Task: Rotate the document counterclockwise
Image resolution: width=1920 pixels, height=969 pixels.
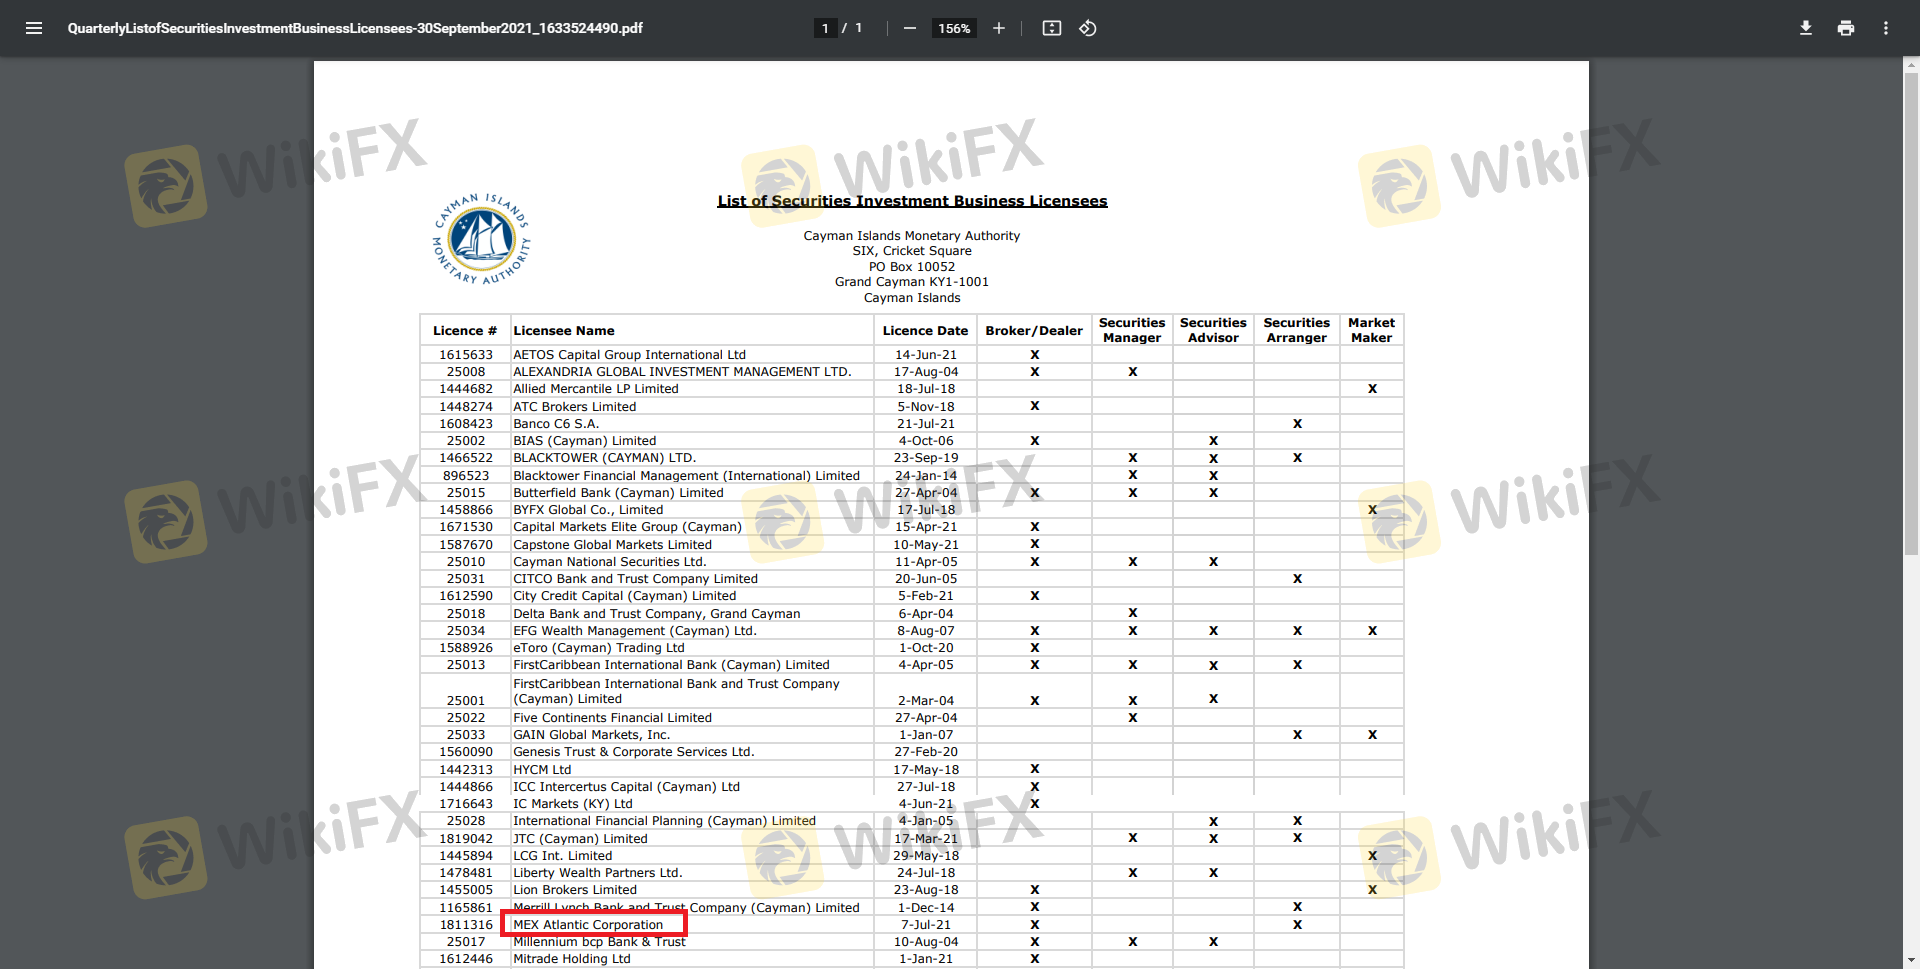Action: pos(1088,28)
